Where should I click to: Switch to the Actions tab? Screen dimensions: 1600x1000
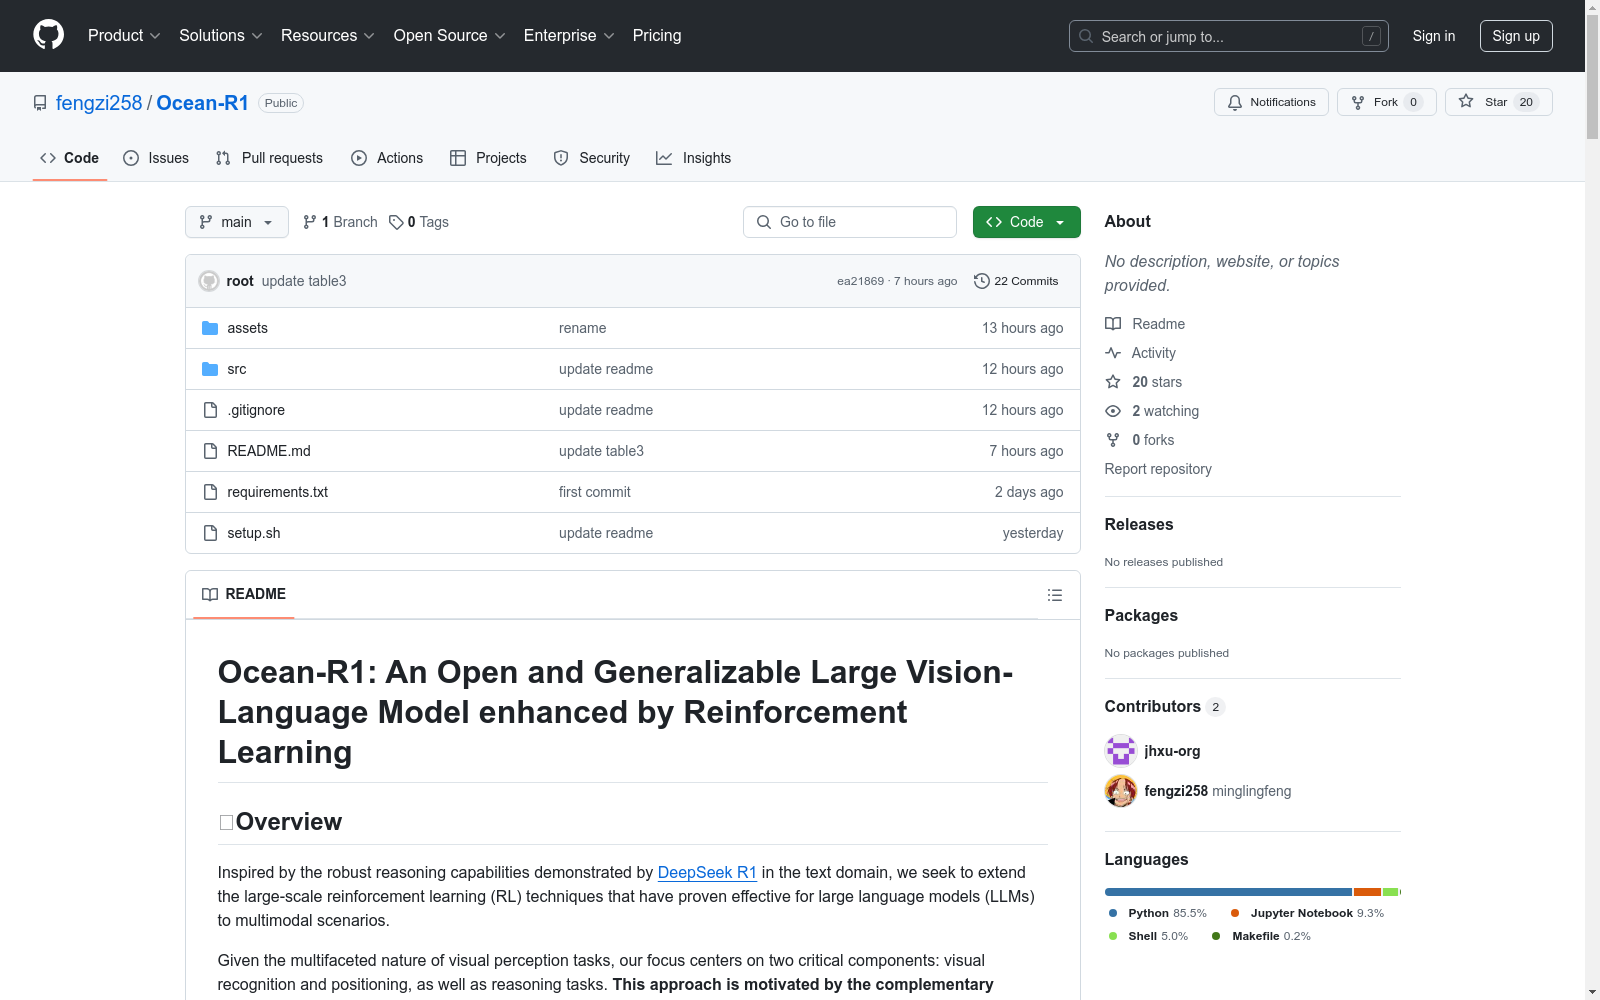(x=387, y=158)
